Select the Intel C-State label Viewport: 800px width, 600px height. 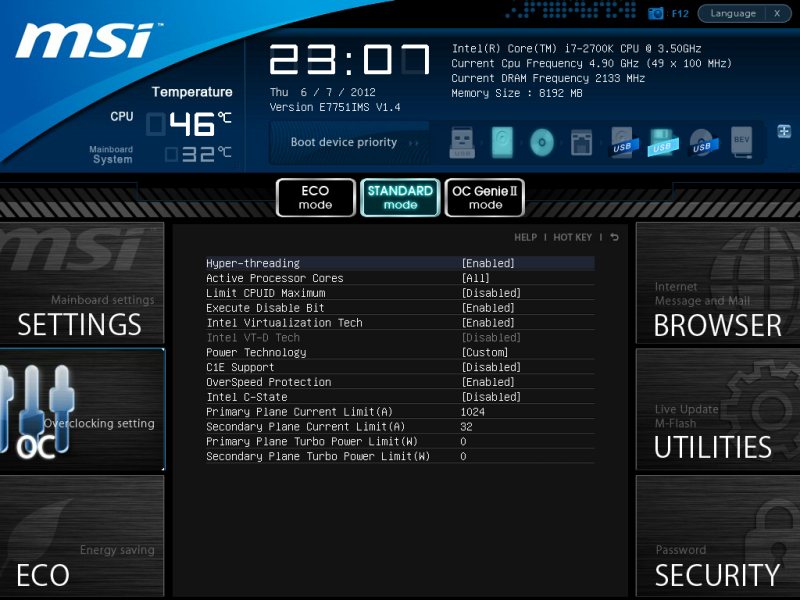(x=246, y=396)
